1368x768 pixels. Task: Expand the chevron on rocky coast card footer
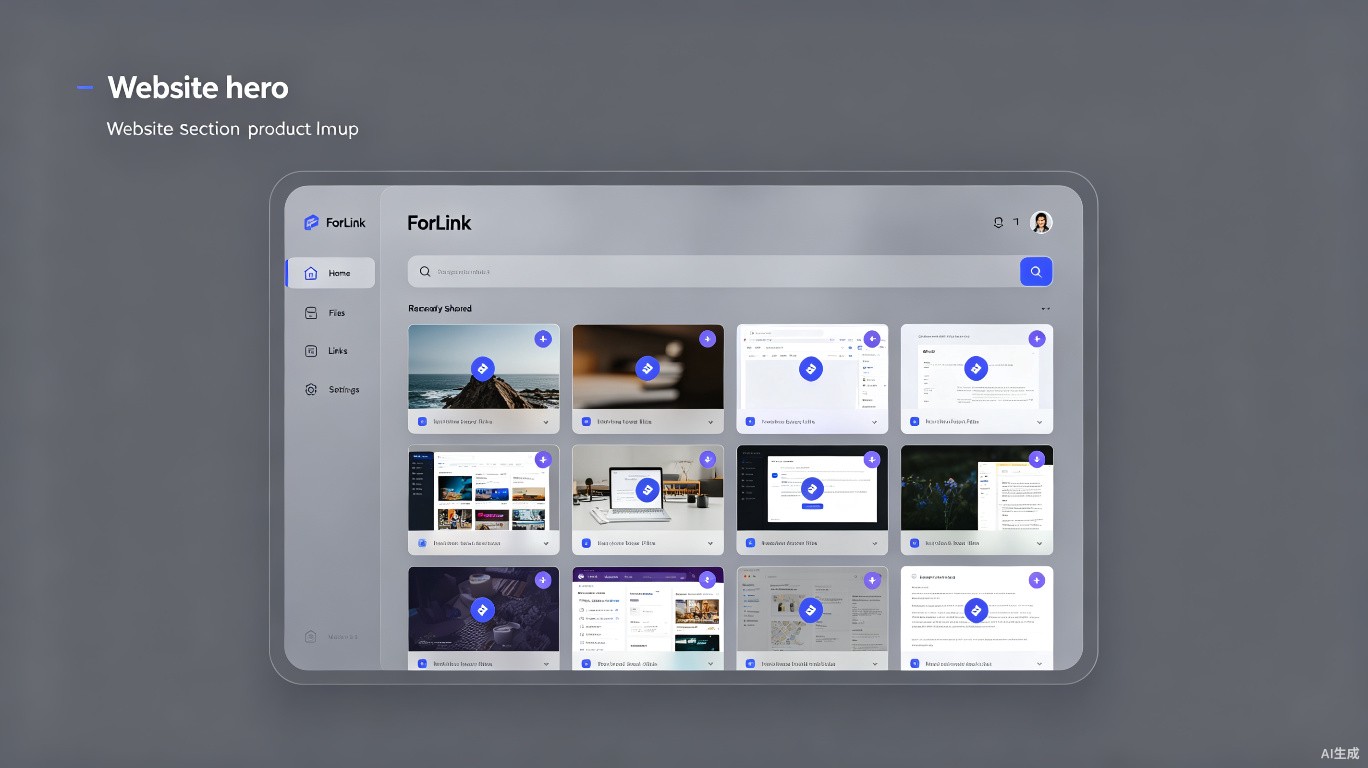click(x=546, y=422)
